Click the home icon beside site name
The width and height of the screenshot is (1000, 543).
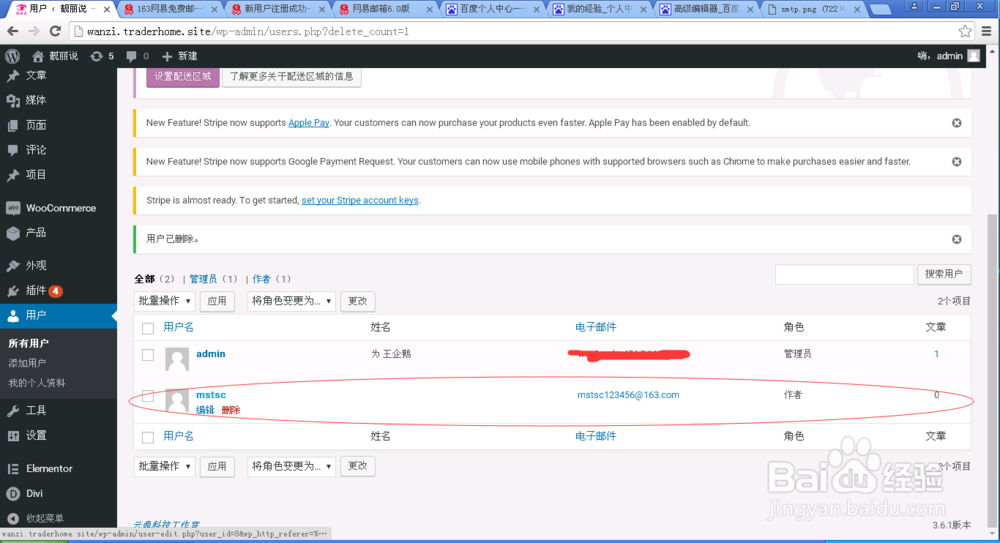pyautogui.click(x=38, y=56)
